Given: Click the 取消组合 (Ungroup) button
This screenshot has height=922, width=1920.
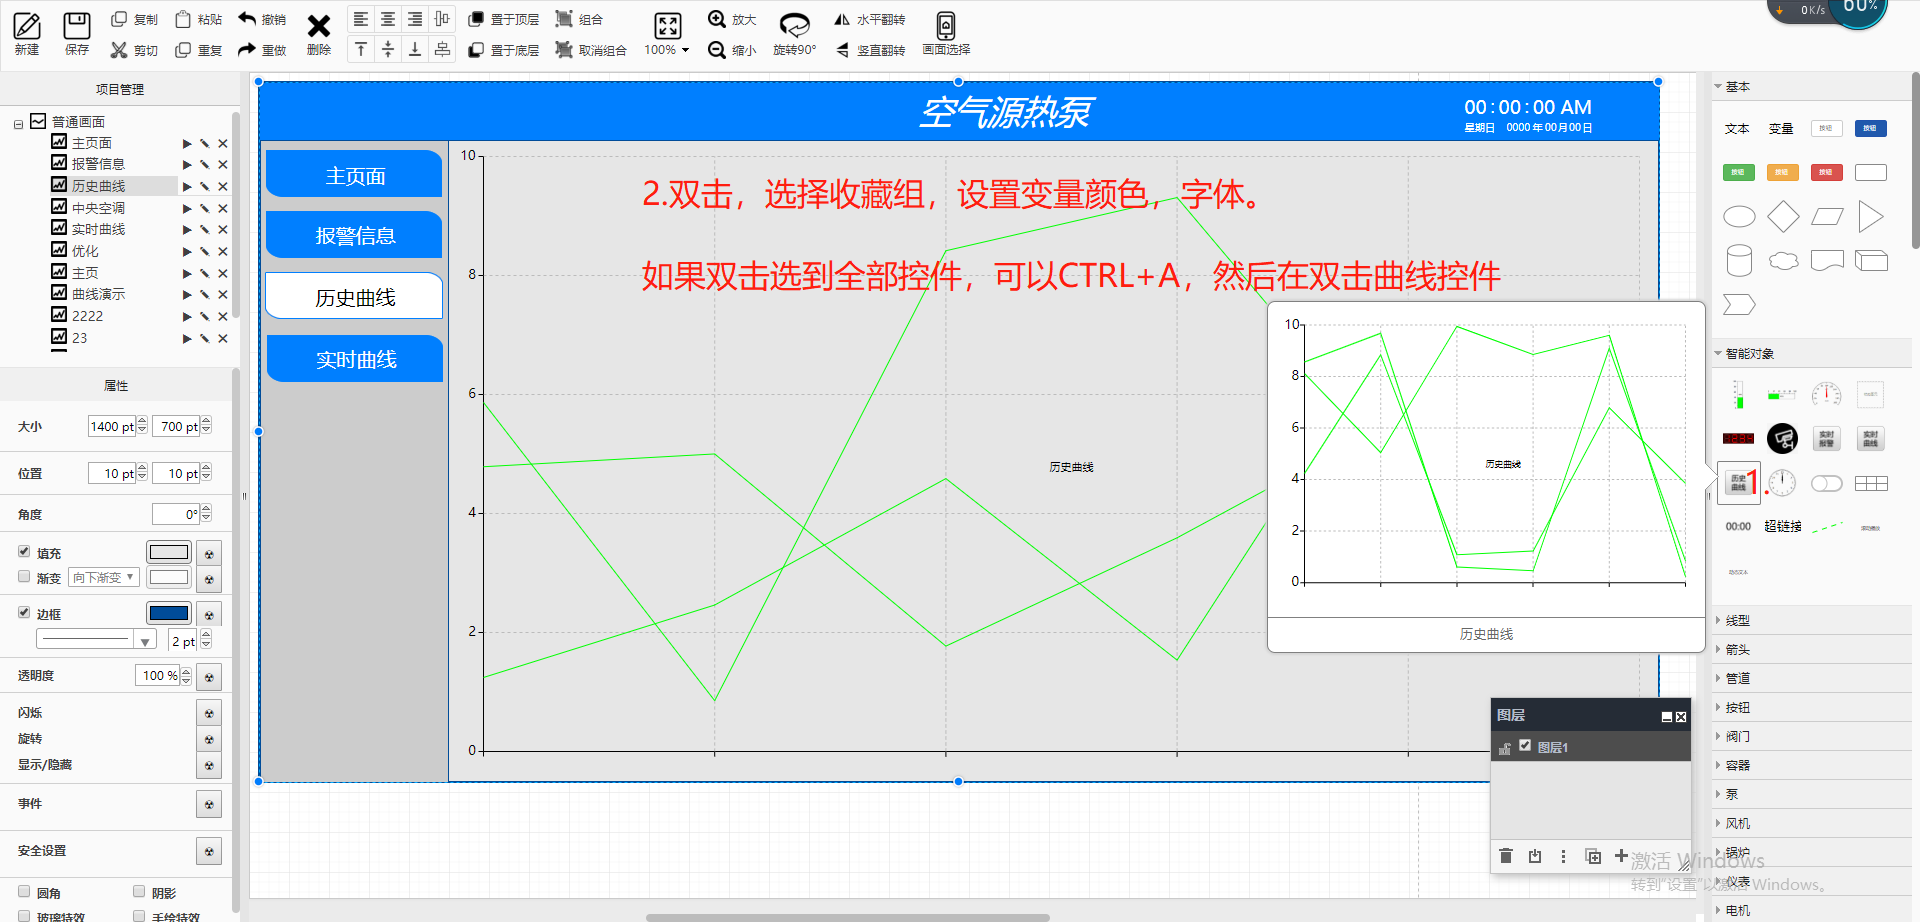Looking at the screenshot, I should 591,50.
